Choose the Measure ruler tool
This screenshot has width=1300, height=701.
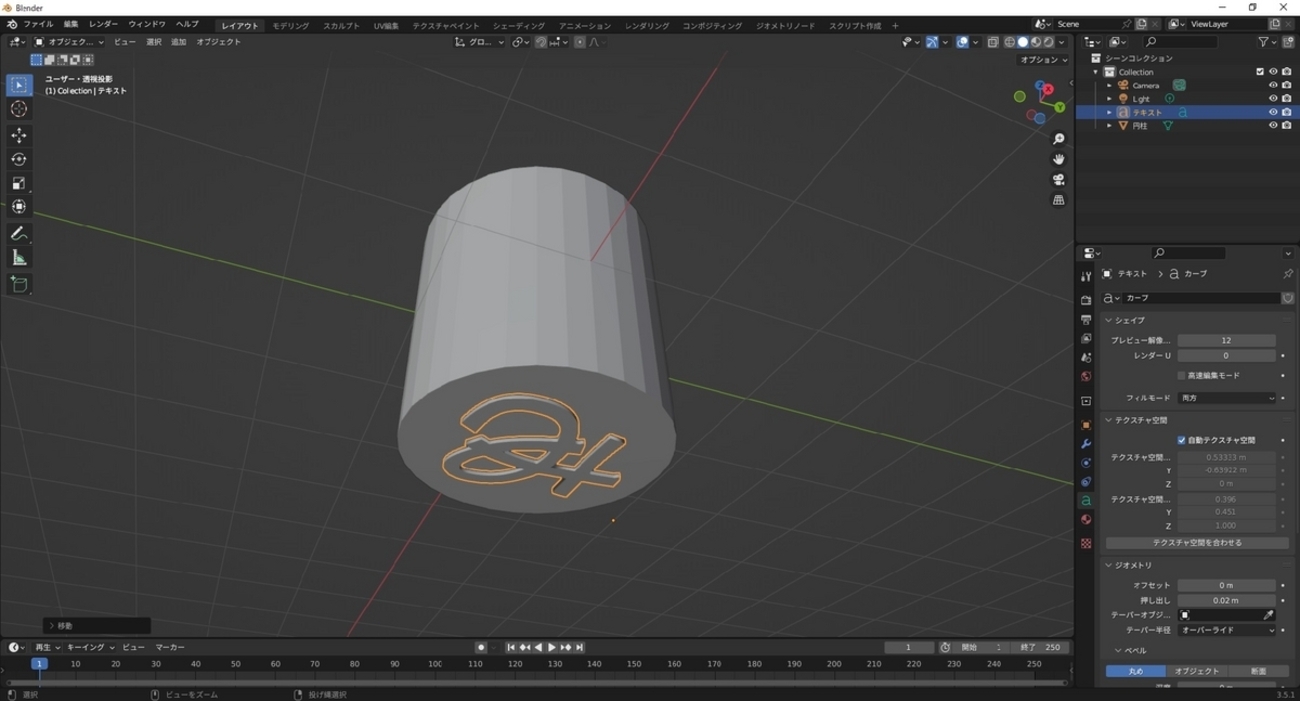tap(19, 258)
